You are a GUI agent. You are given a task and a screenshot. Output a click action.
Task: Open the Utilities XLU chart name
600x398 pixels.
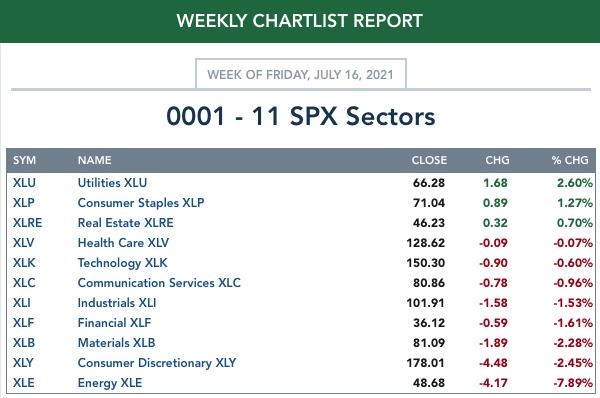click(x=112, y=183)
